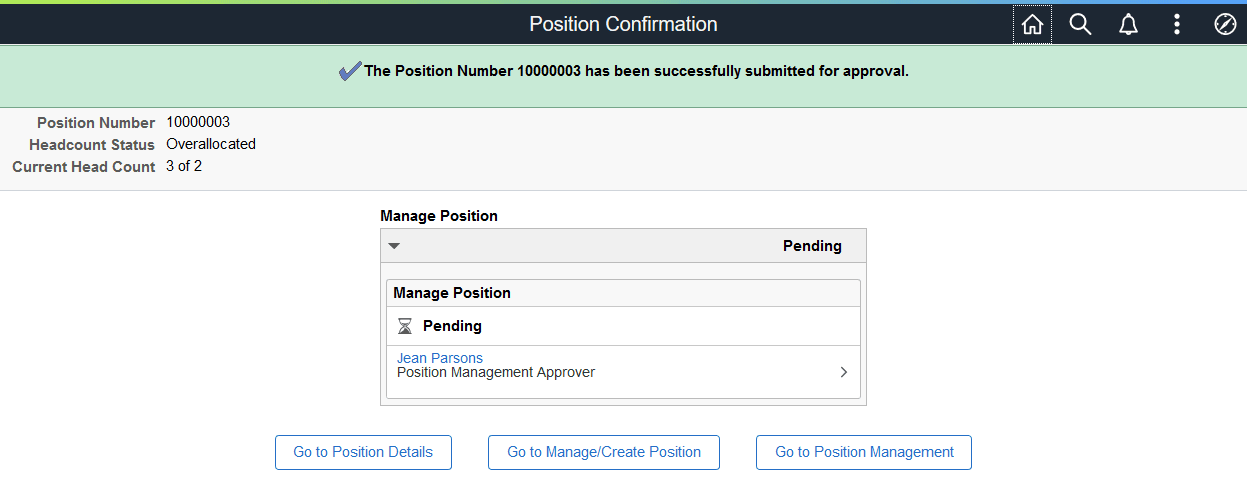Click the Overallocated headcount status
The width and height of the screenshot is (1247, 494).
[211, 144]
